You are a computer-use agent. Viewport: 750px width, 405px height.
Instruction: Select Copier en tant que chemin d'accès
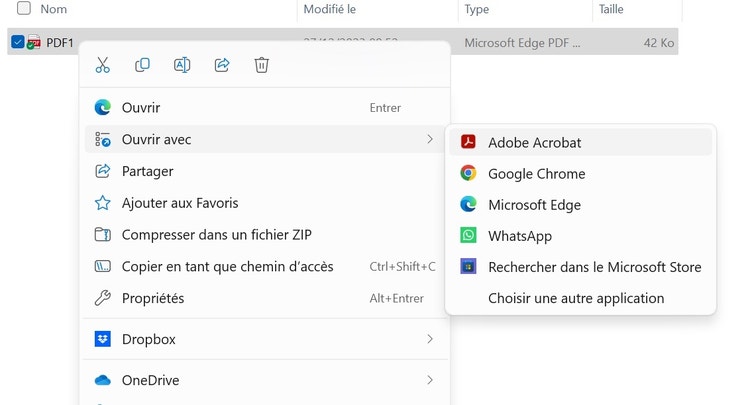click(227, 266)
